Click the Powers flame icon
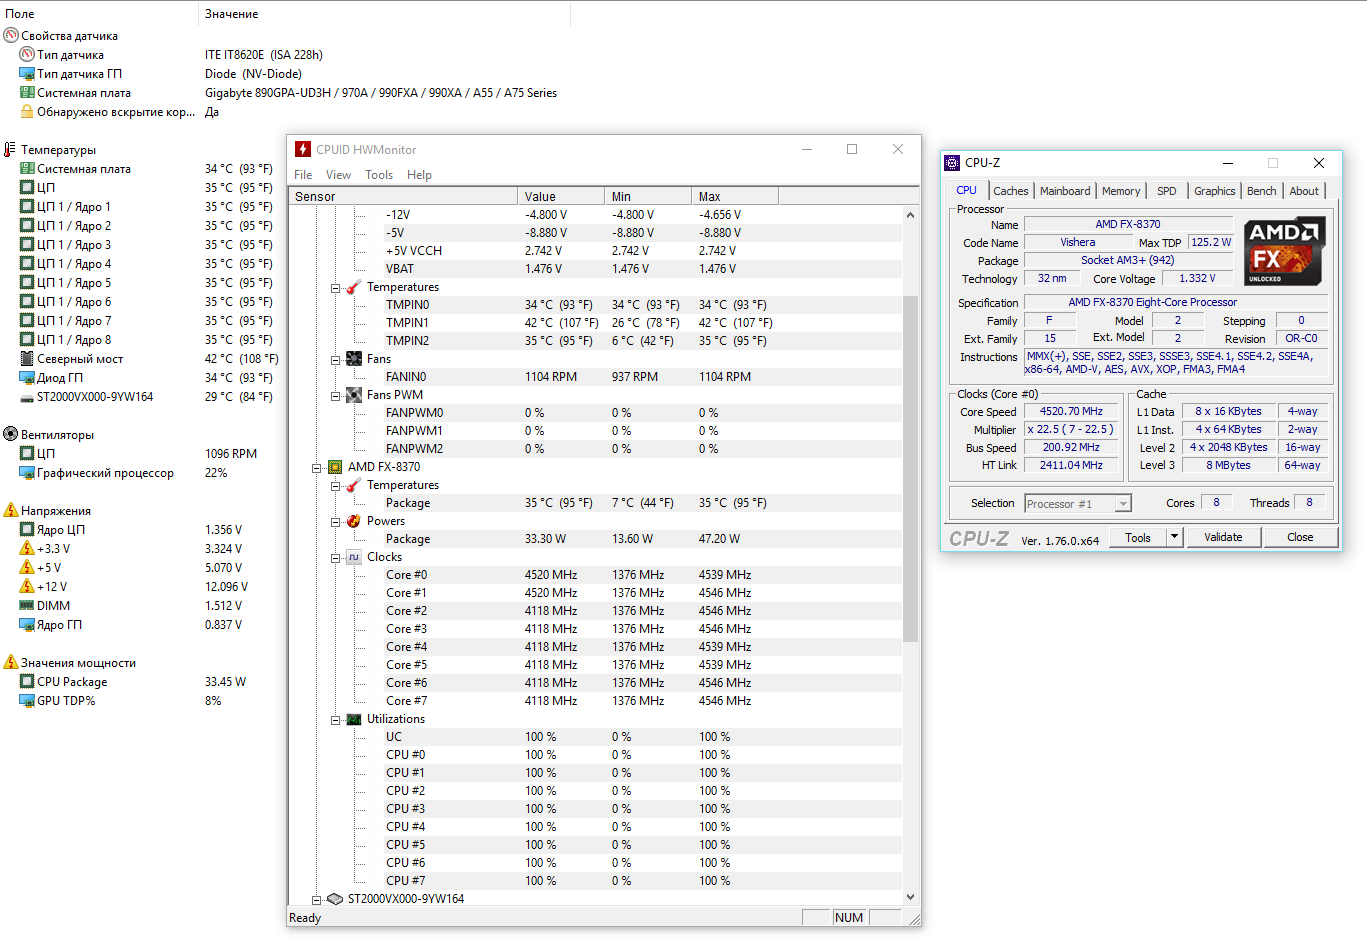Screen dimensions: 1367x942 [x=353, y=521]
